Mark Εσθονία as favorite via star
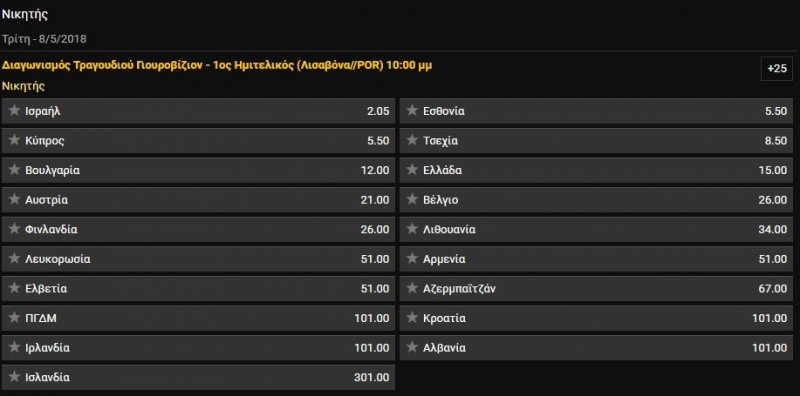The image size is (800, 396). click(412, 110)
